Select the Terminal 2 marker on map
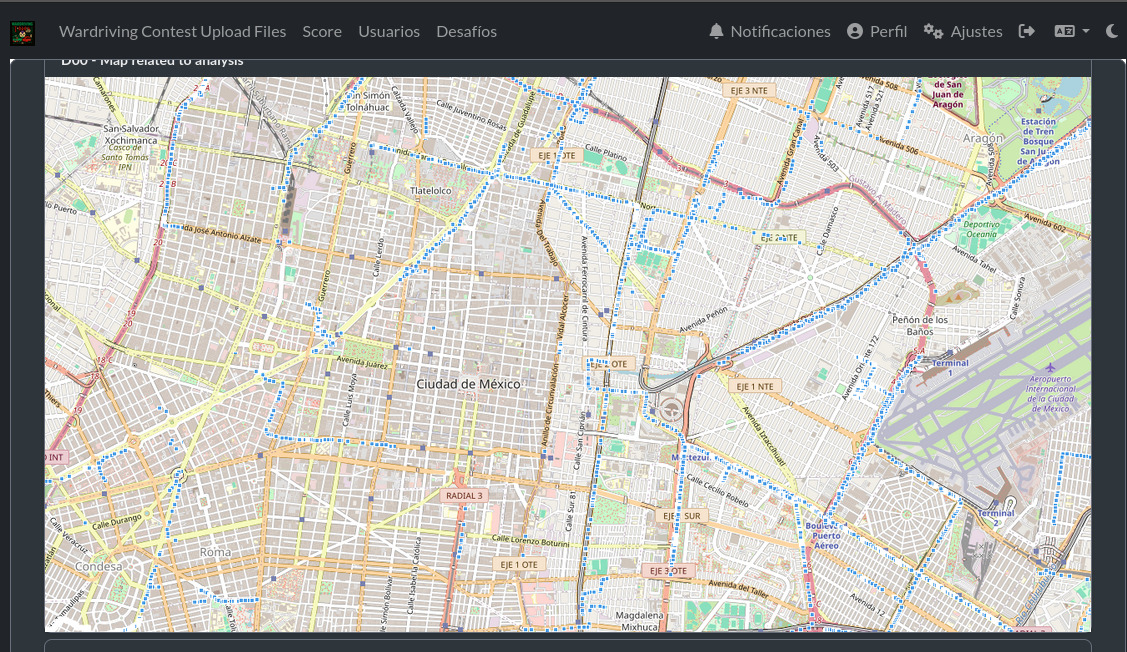 (x=995, y=513)
